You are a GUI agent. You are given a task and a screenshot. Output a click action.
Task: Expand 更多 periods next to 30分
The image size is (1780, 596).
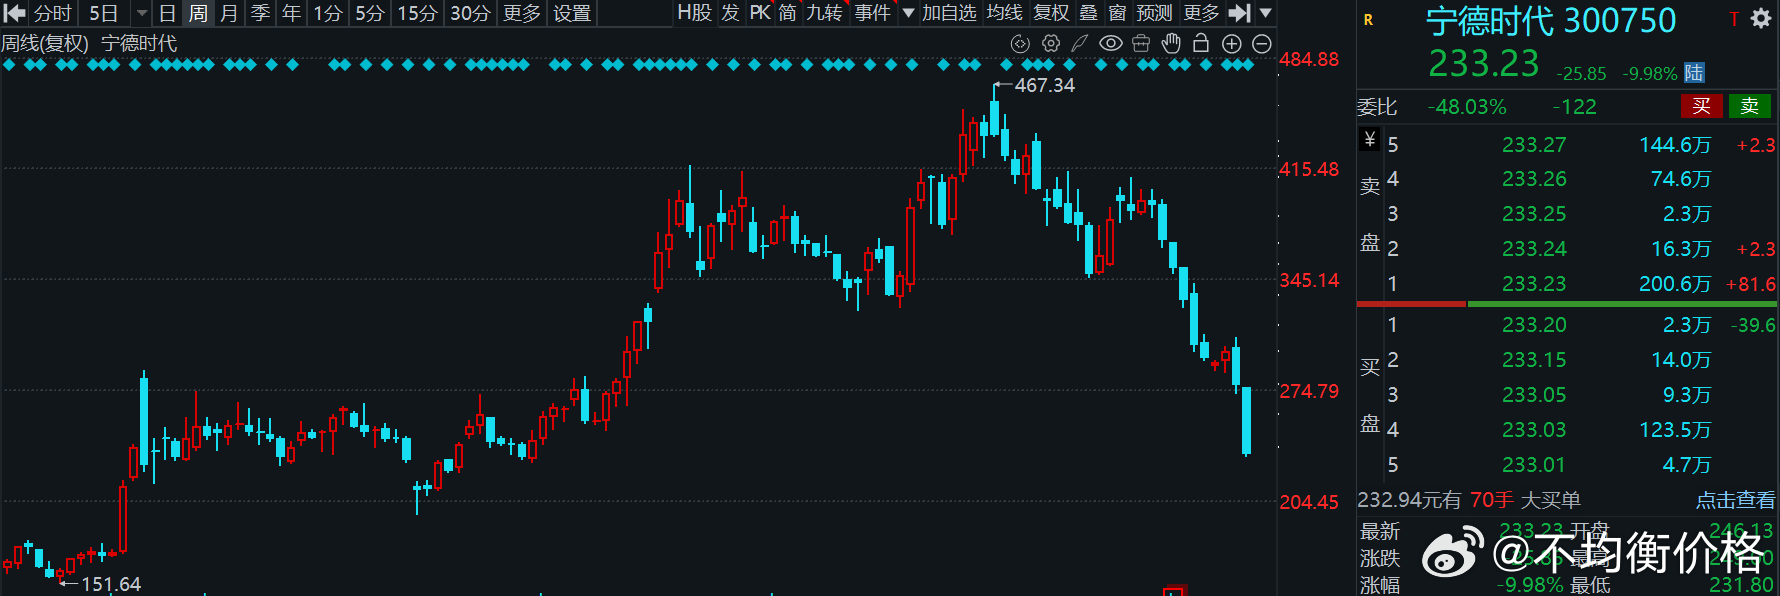pyautogui.click(x=522, y=13)
